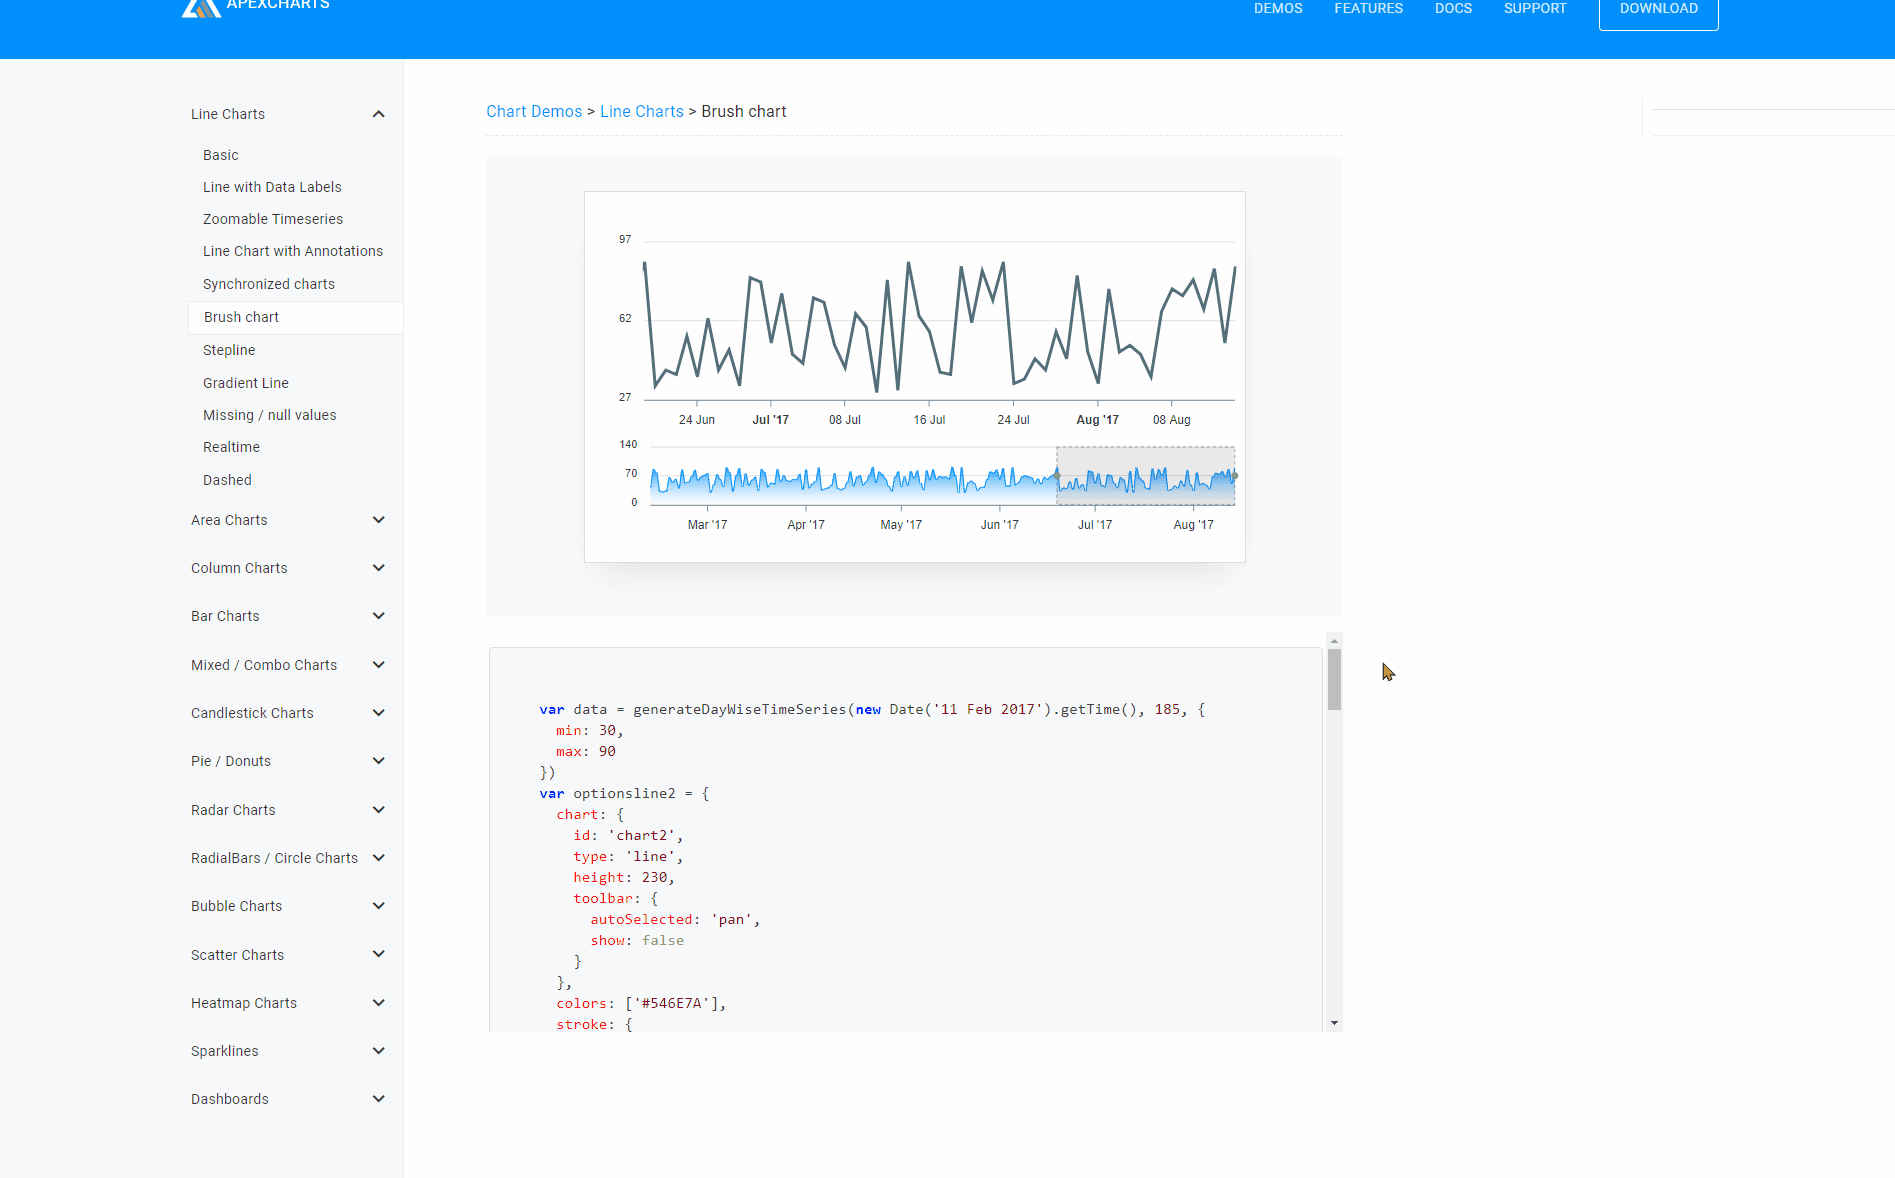Open the Dashed line demo
The image size is (1895, 1178).
click(x=227, y=480)
